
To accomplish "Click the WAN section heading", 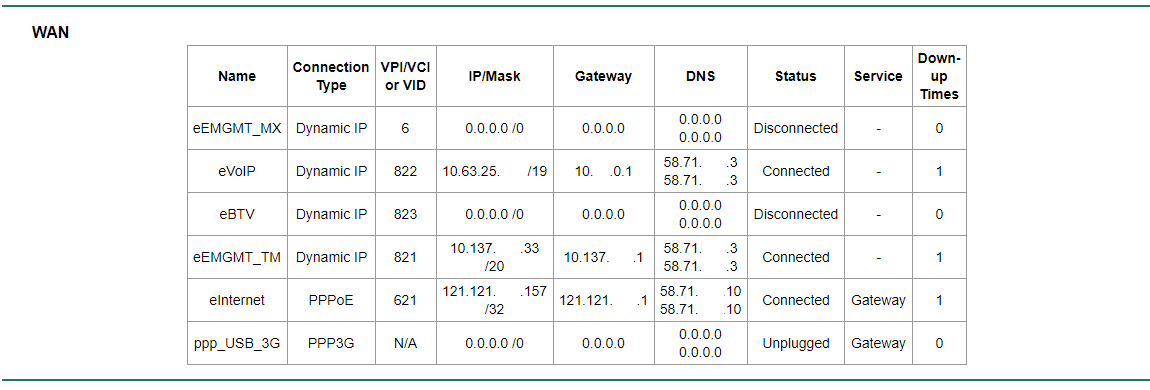I will pyautogui.click(x=51, y=33).
